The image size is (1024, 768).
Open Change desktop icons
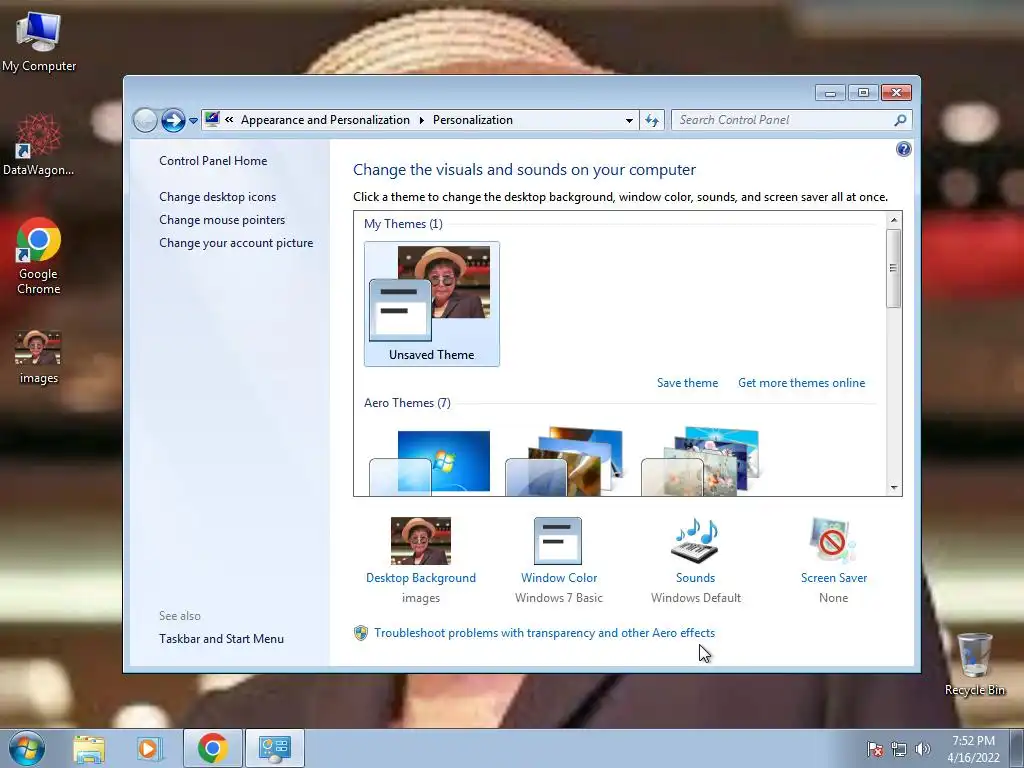217,197
